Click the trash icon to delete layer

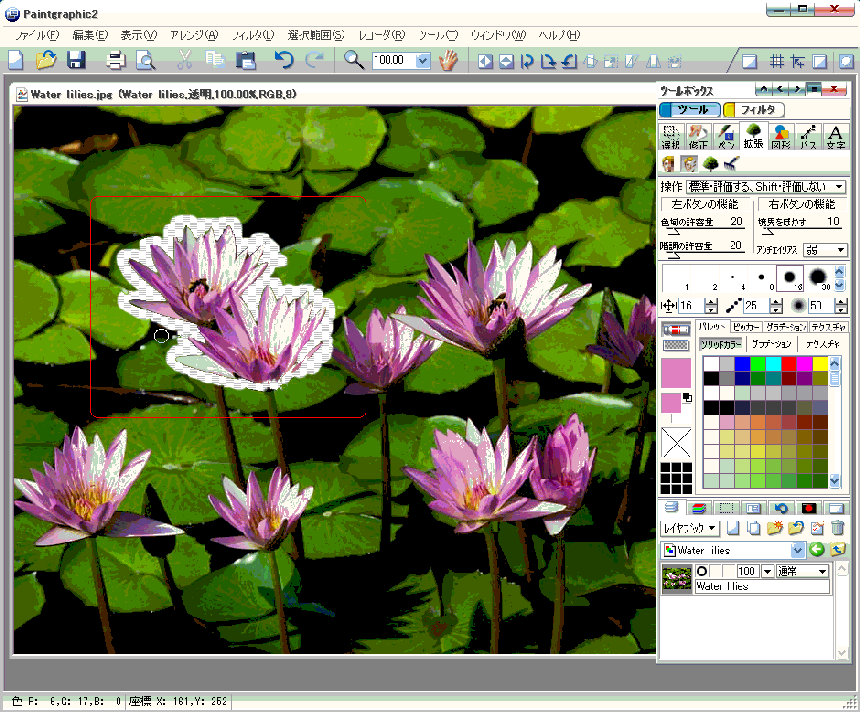click(x=838, y=528)
